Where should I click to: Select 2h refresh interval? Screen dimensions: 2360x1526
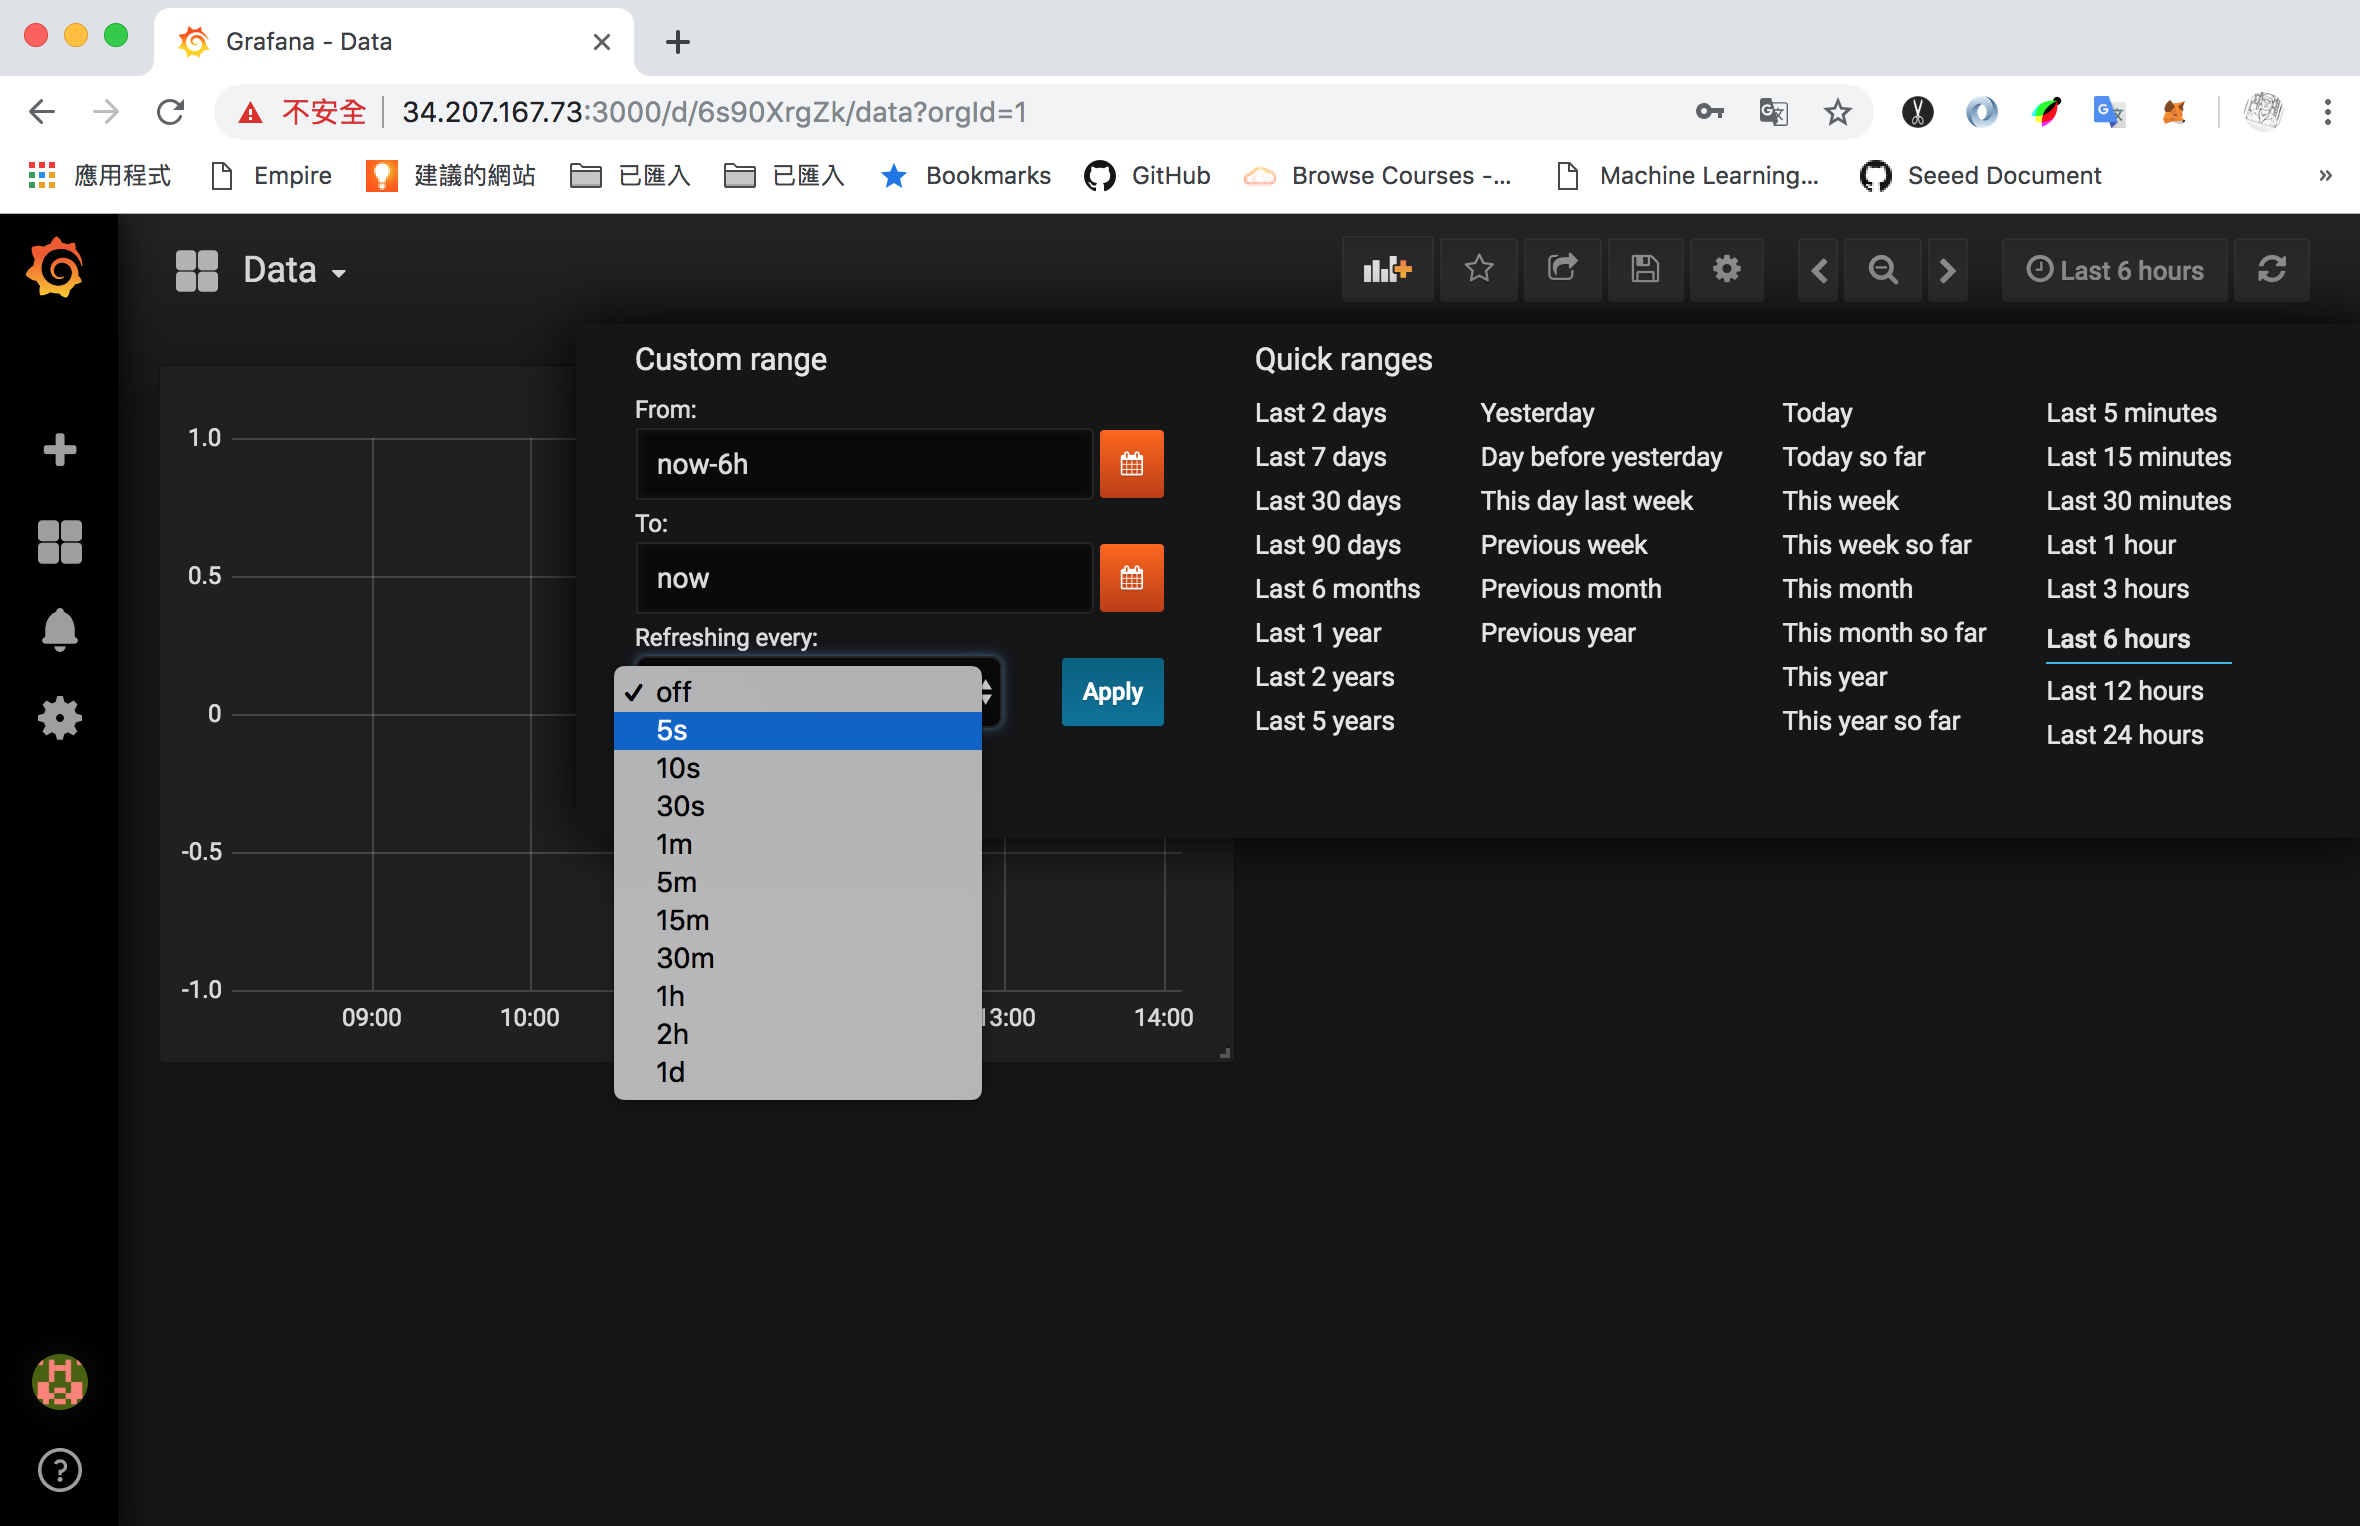pos(798,1035)
